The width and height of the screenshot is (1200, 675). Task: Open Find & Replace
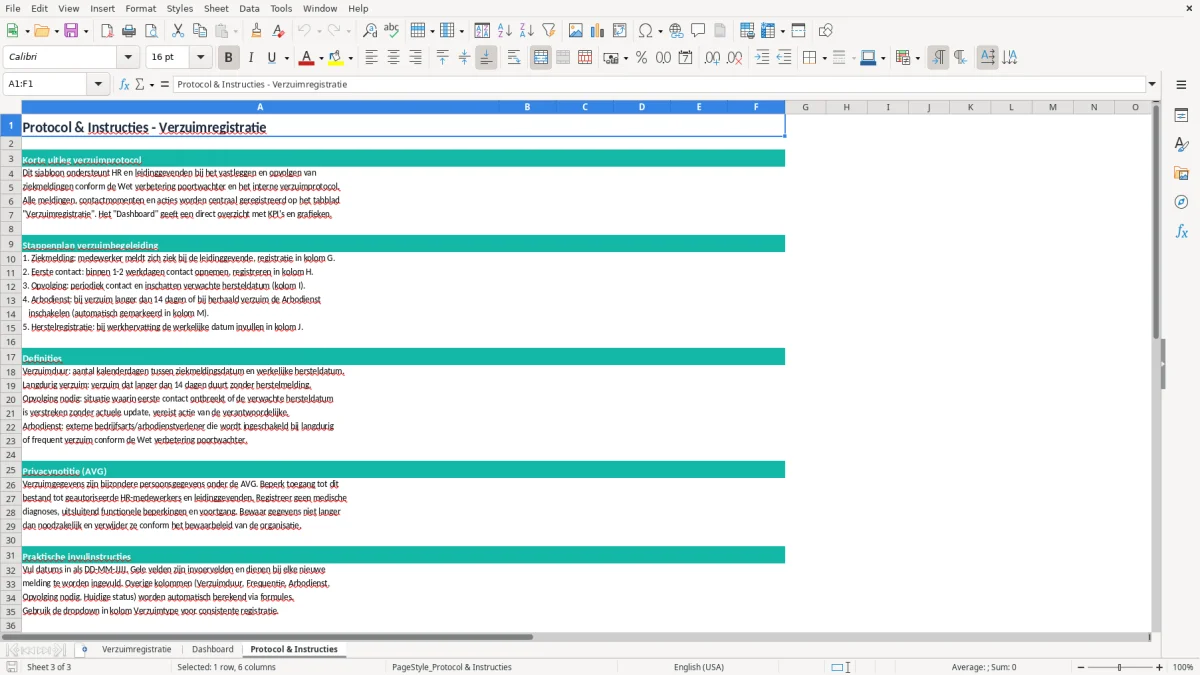click(x=370, y=31)
